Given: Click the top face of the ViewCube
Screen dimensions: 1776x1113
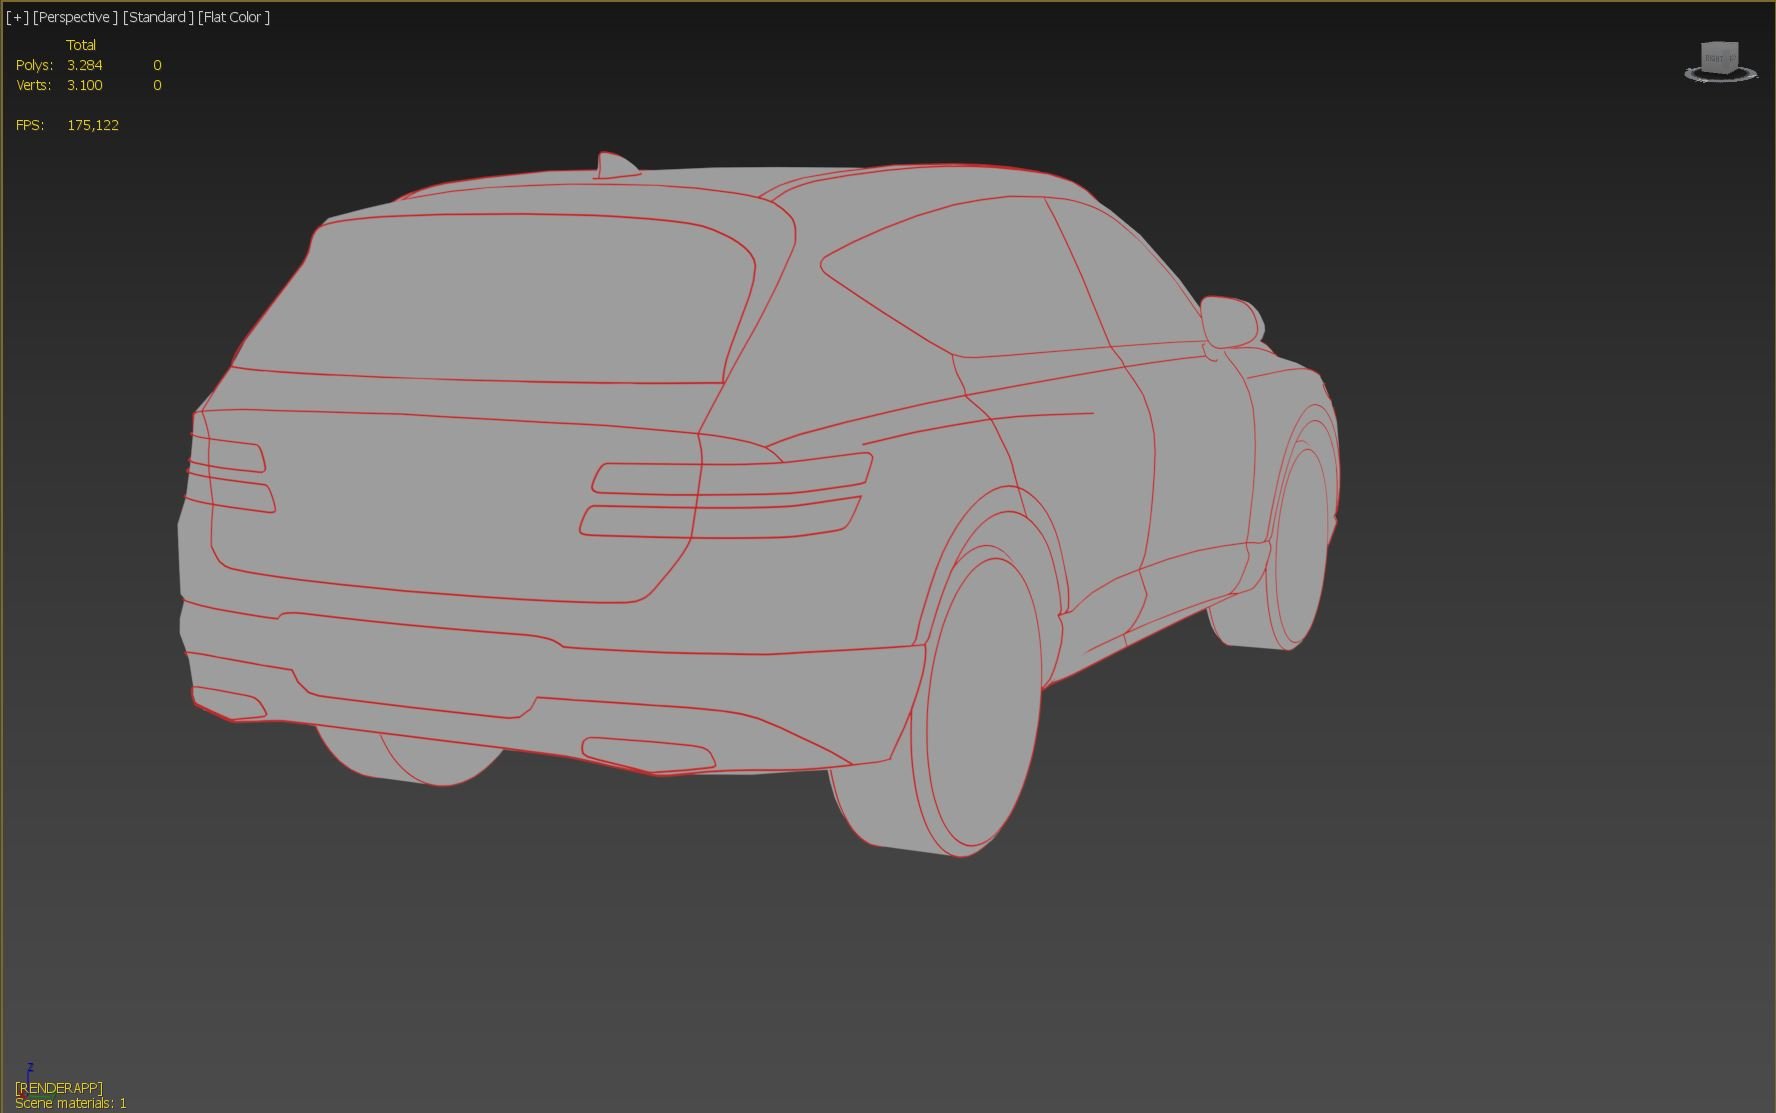Looking at the screenshot, I should 1718,45.
